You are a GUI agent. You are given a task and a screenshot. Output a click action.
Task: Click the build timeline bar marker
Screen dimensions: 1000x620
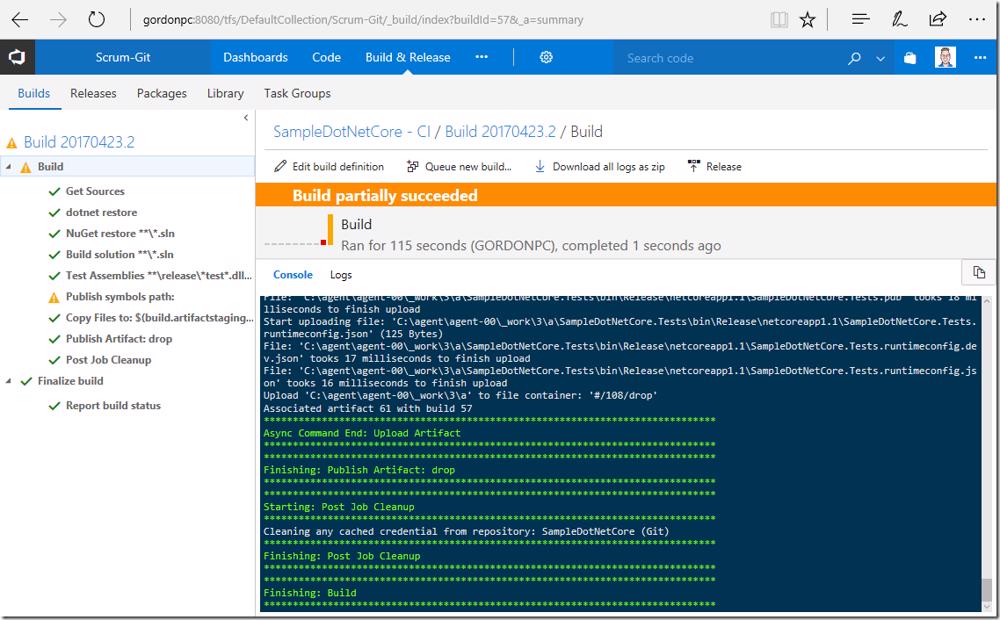(330, 230)
